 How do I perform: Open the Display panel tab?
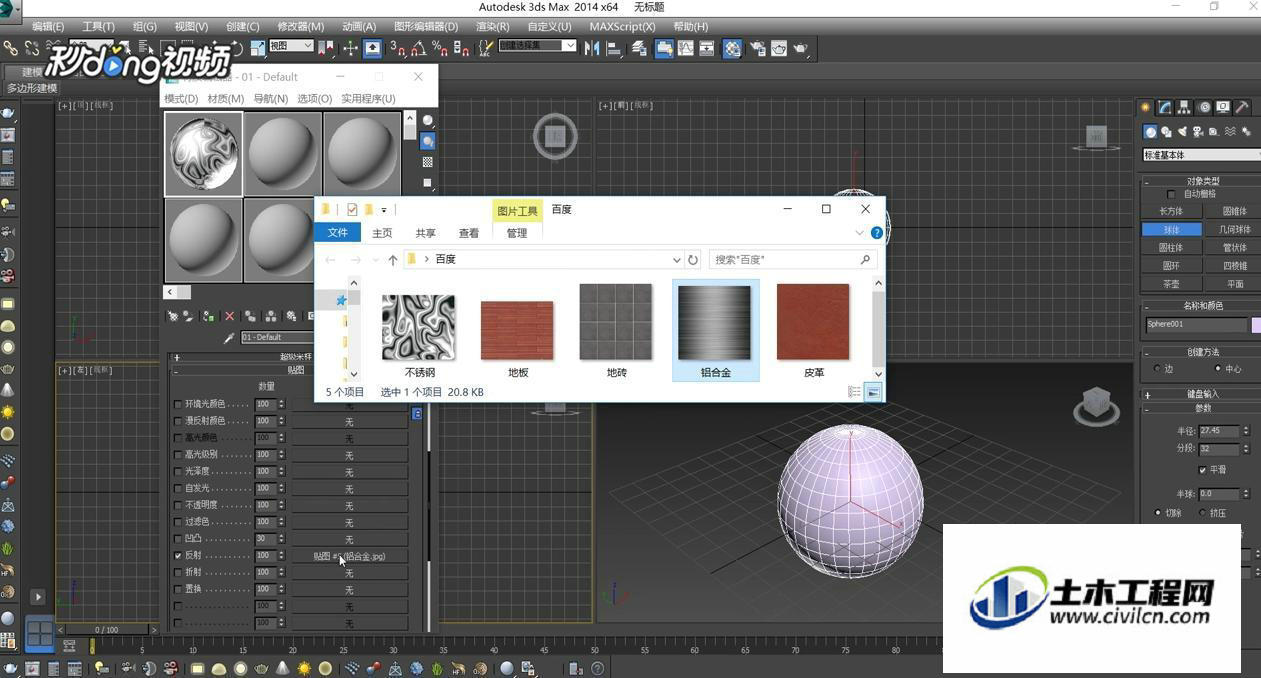1223,107
